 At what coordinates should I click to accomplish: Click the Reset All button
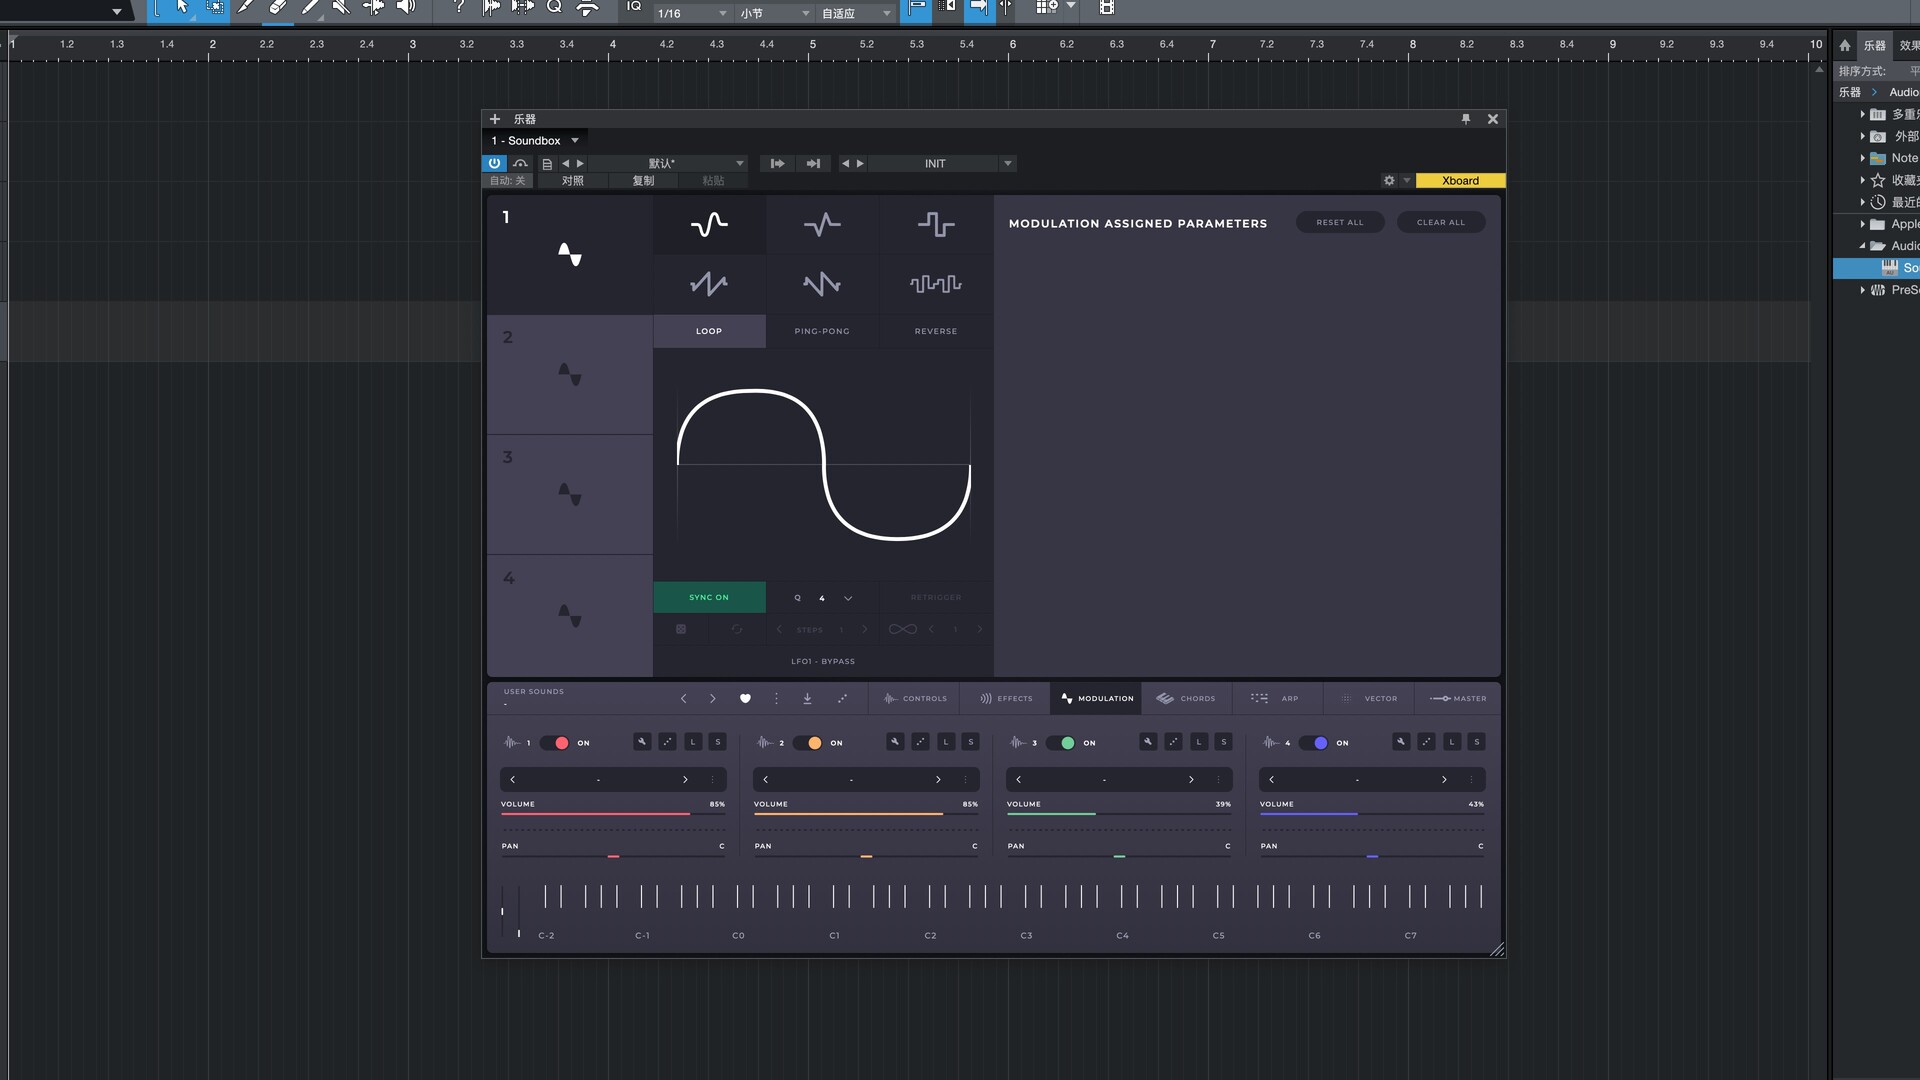click(1339, 222)
